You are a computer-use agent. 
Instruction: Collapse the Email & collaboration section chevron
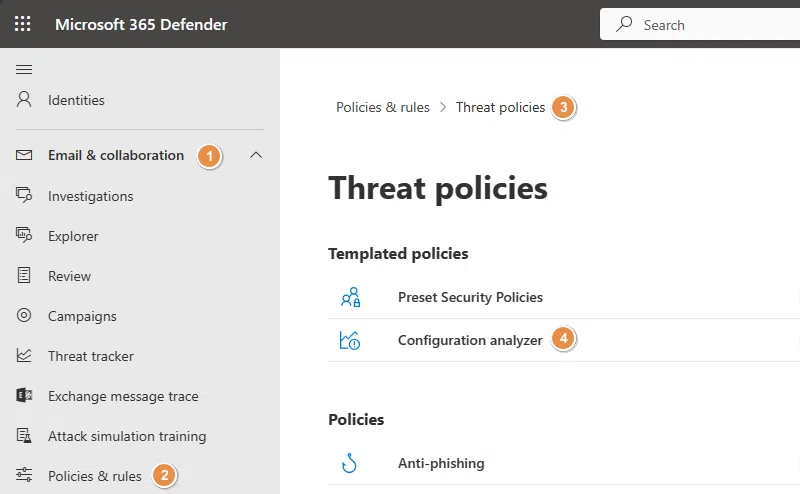pos(256,155)
